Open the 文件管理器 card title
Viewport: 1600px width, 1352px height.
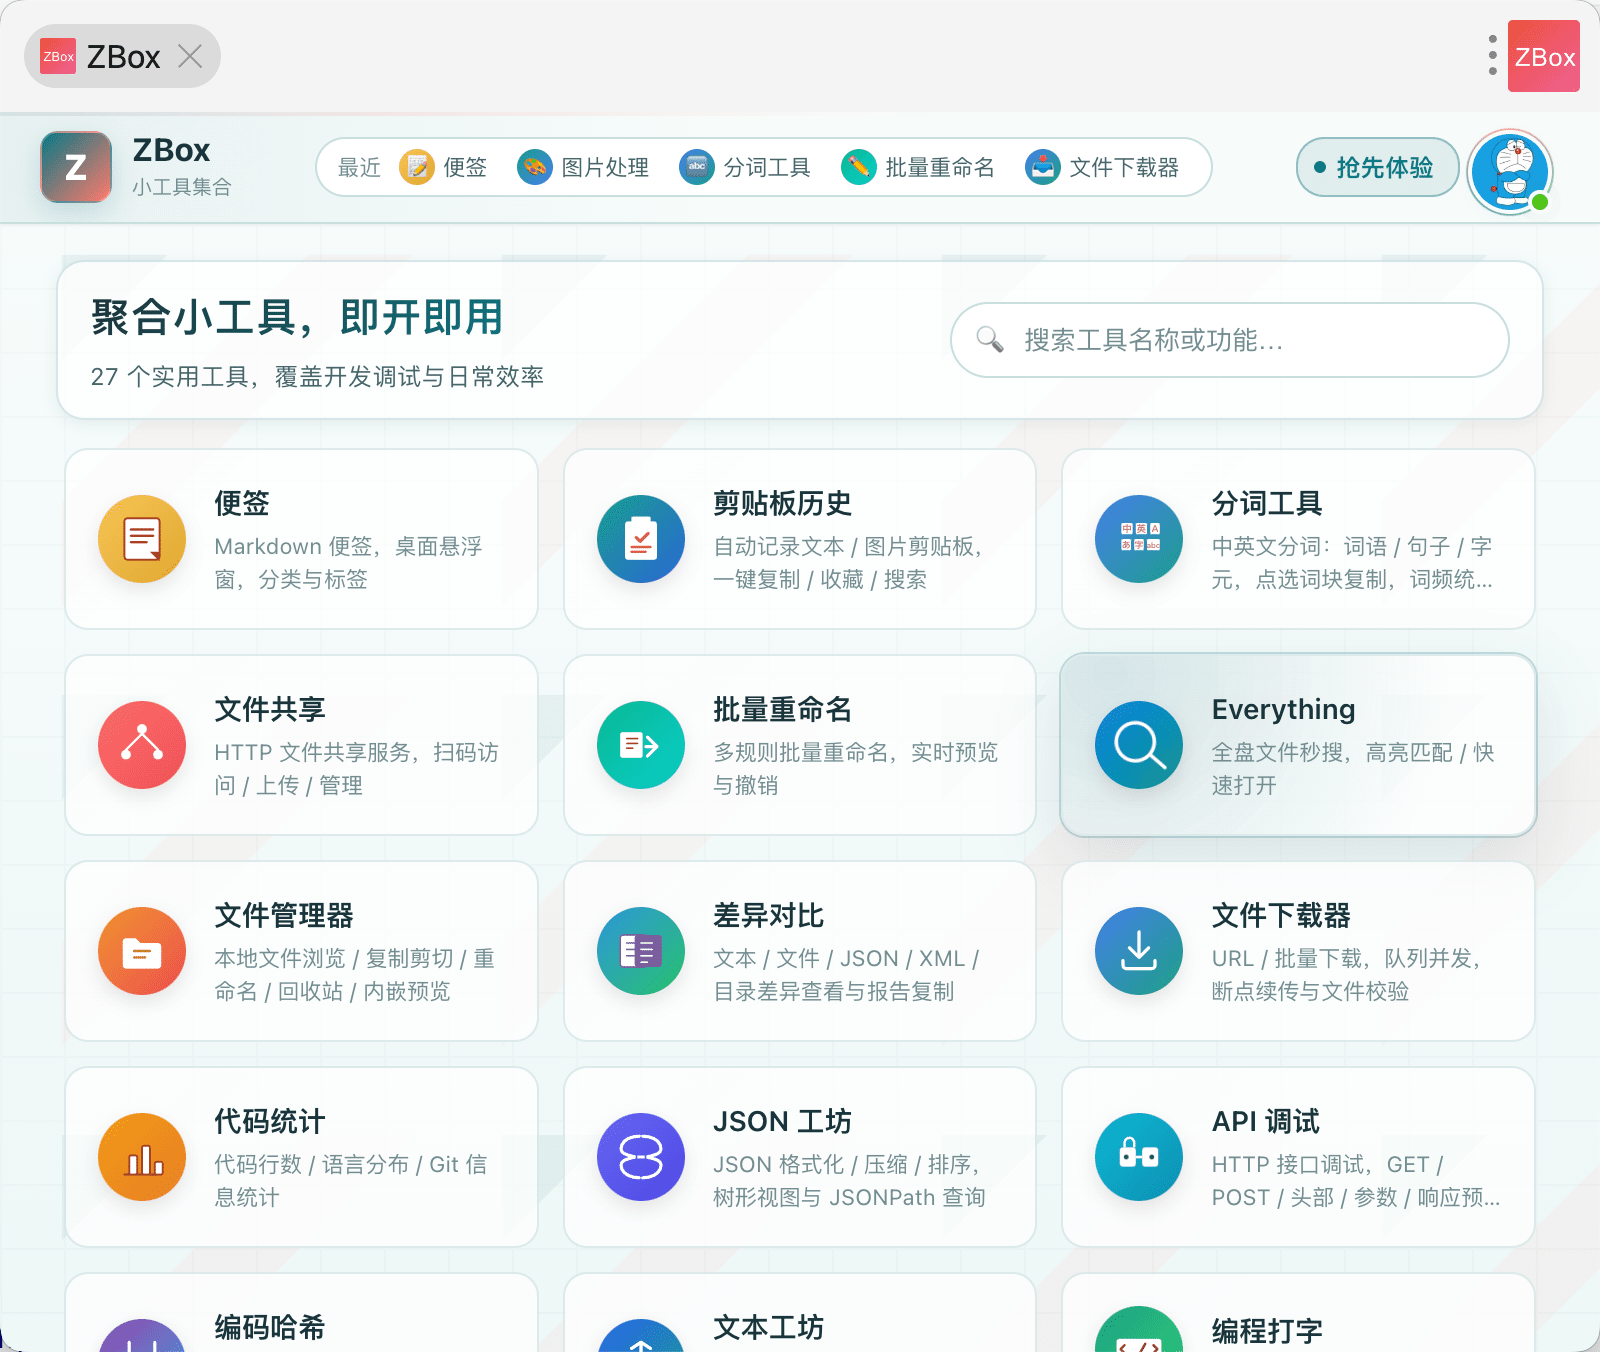point(284,915)
